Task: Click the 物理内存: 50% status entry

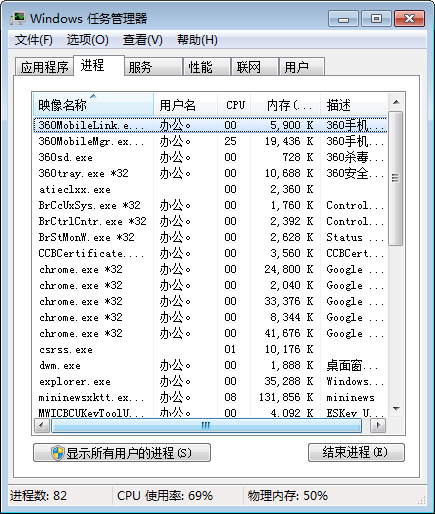Action: click(288, 496)
